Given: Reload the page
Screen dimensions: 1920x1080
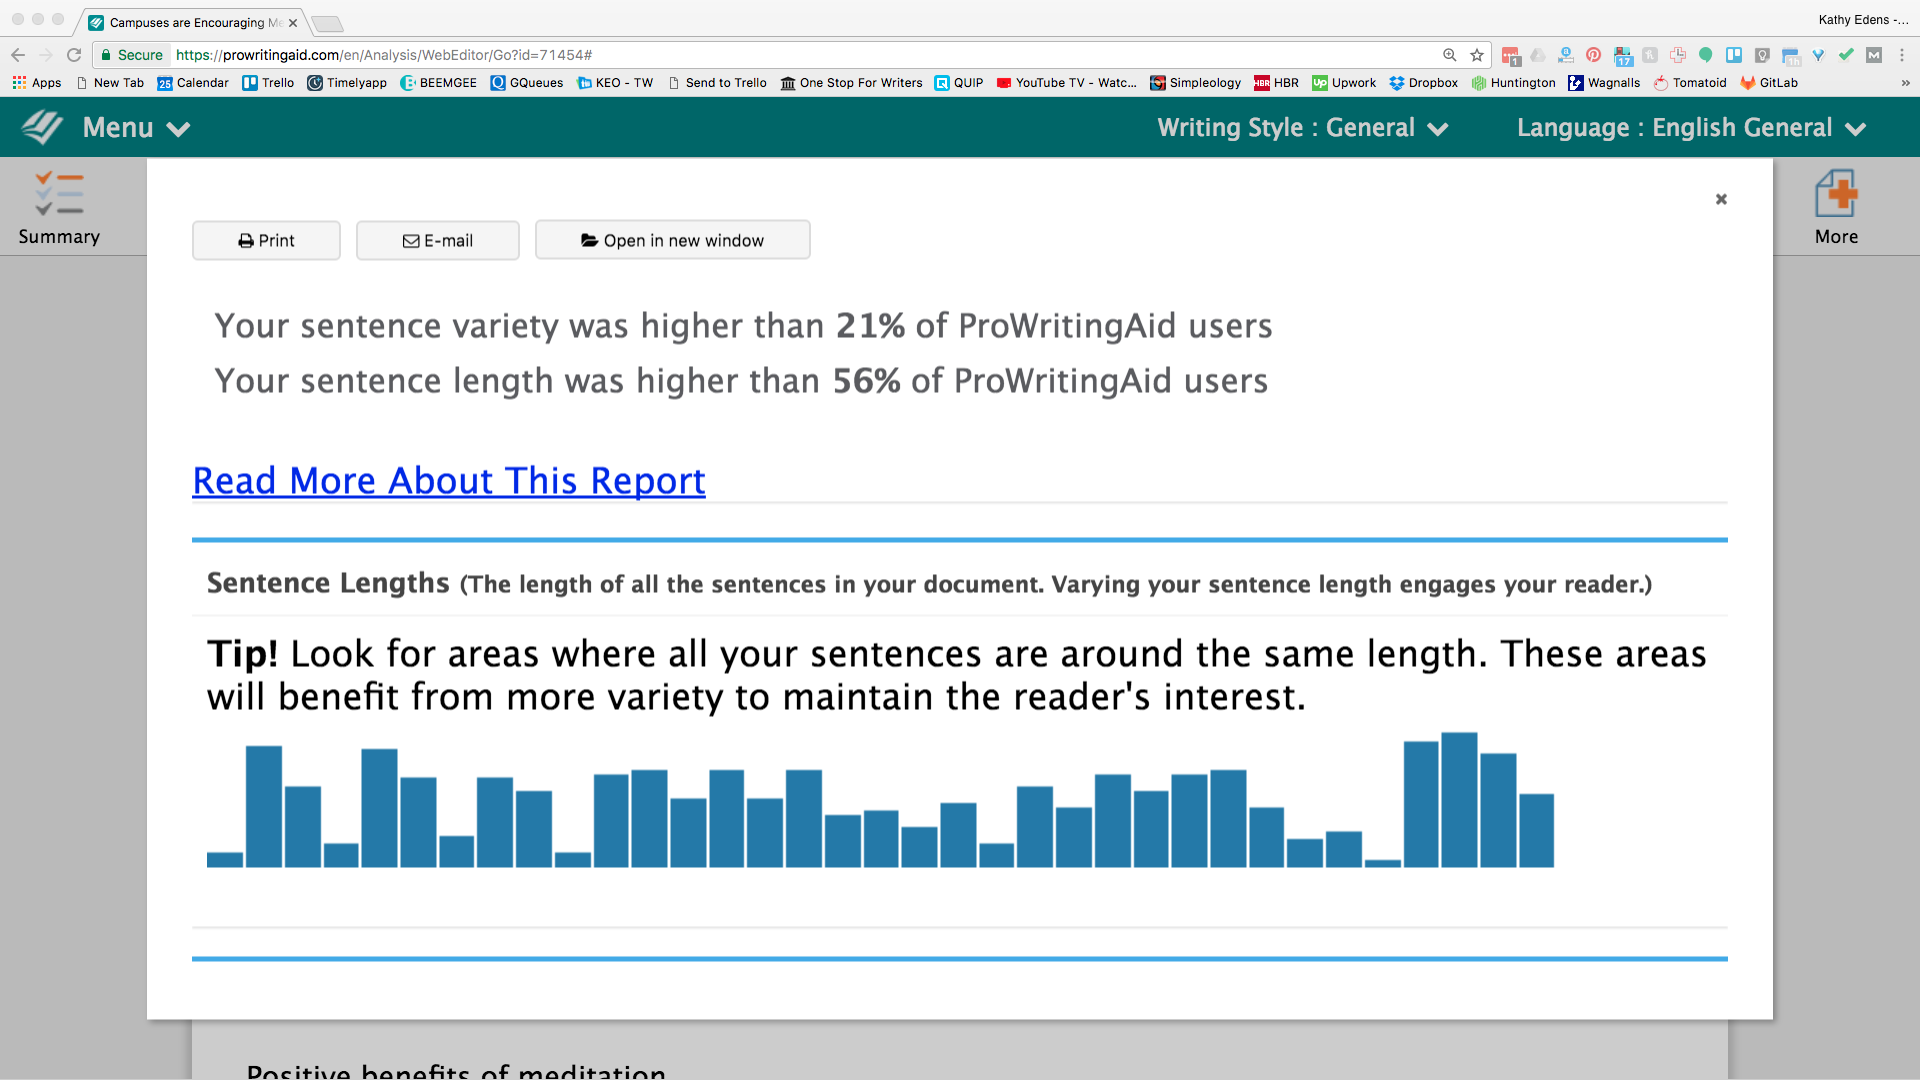Looking at the screenshot, I should pos(74,55).
